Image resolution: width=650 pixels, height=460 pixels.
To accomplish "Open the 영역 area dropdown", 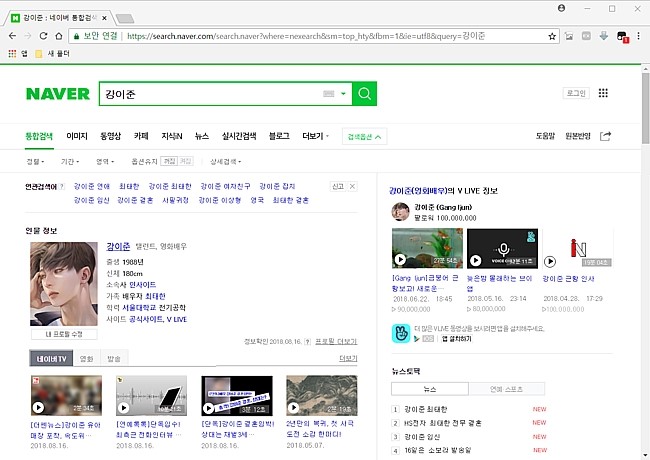I will click(105, 162).
